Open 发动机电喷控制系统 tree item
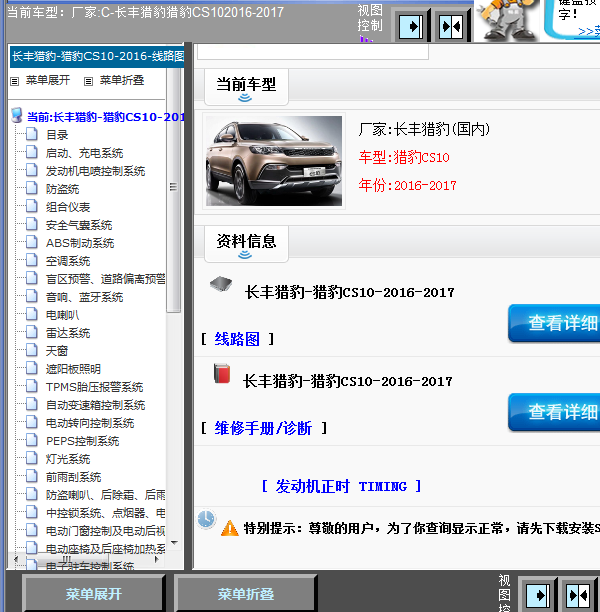The width and height of the screenshot is (600, 612). click(x=95, y=171)
